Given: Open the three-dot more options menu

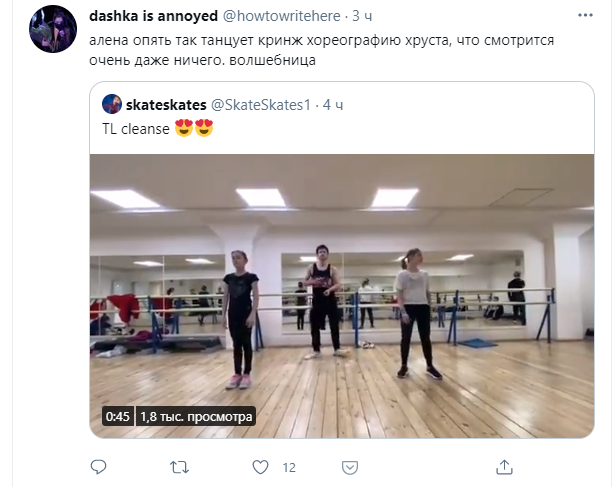Looking at the screenshot, I should 585,15.
